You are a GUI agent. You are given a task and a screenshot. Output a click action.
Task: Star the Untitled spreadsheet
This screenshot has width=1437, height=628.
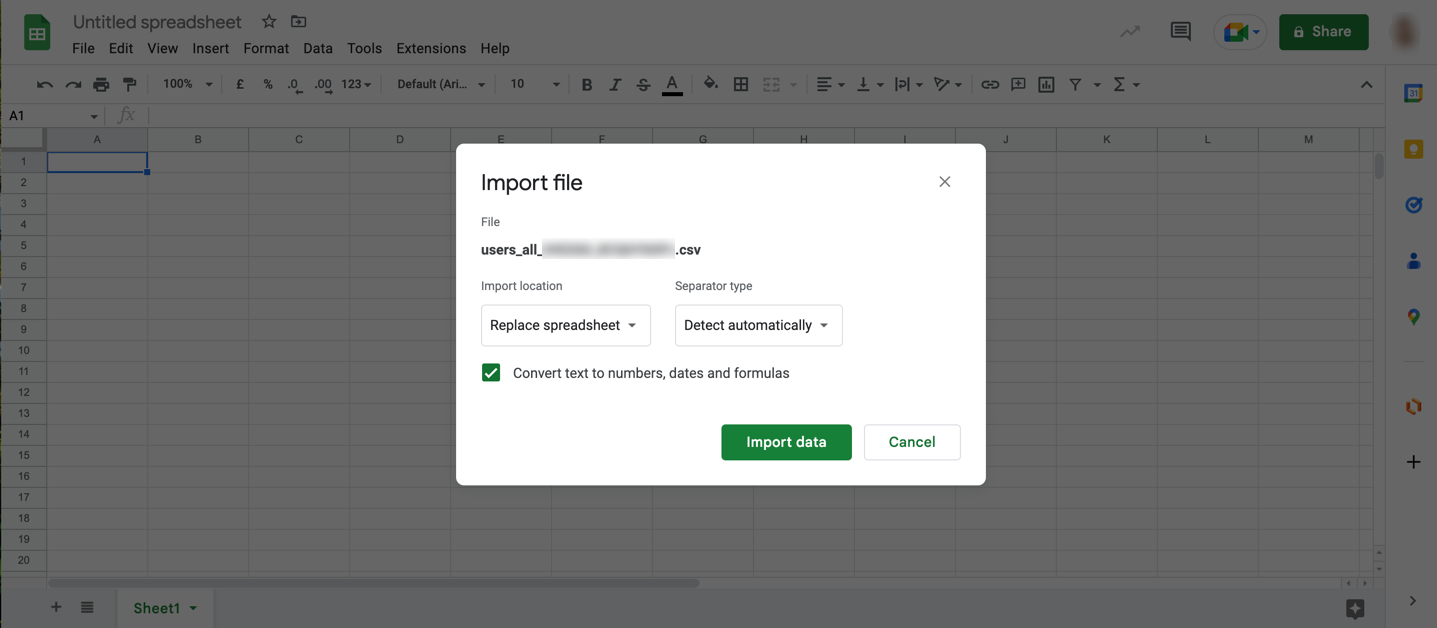coord(269,21)
